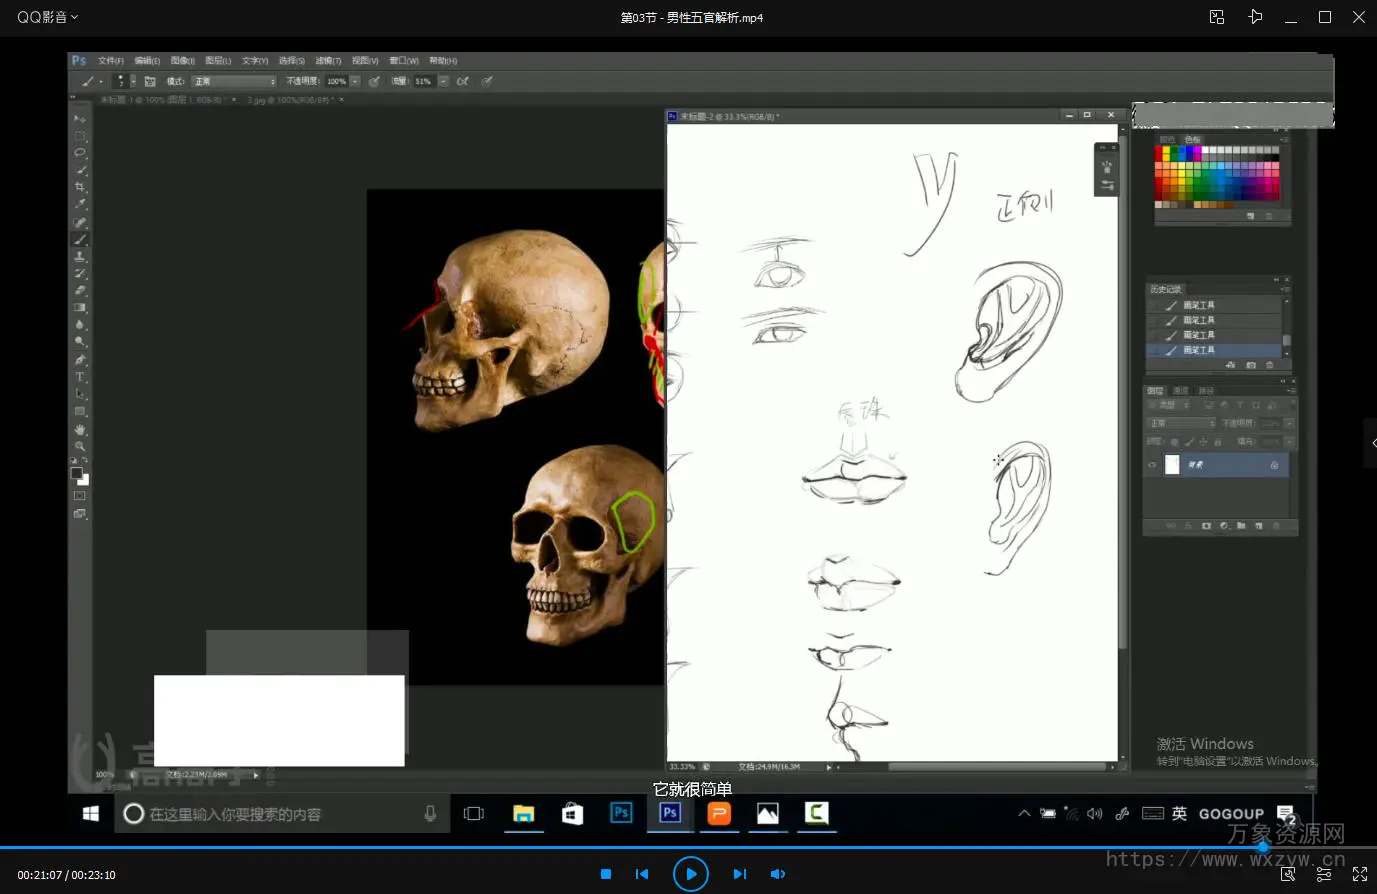Viewport: 1377px width, 894px height.
Task: Choose the Text tool in Photoshop toolbar
Action: coord(80,377)
